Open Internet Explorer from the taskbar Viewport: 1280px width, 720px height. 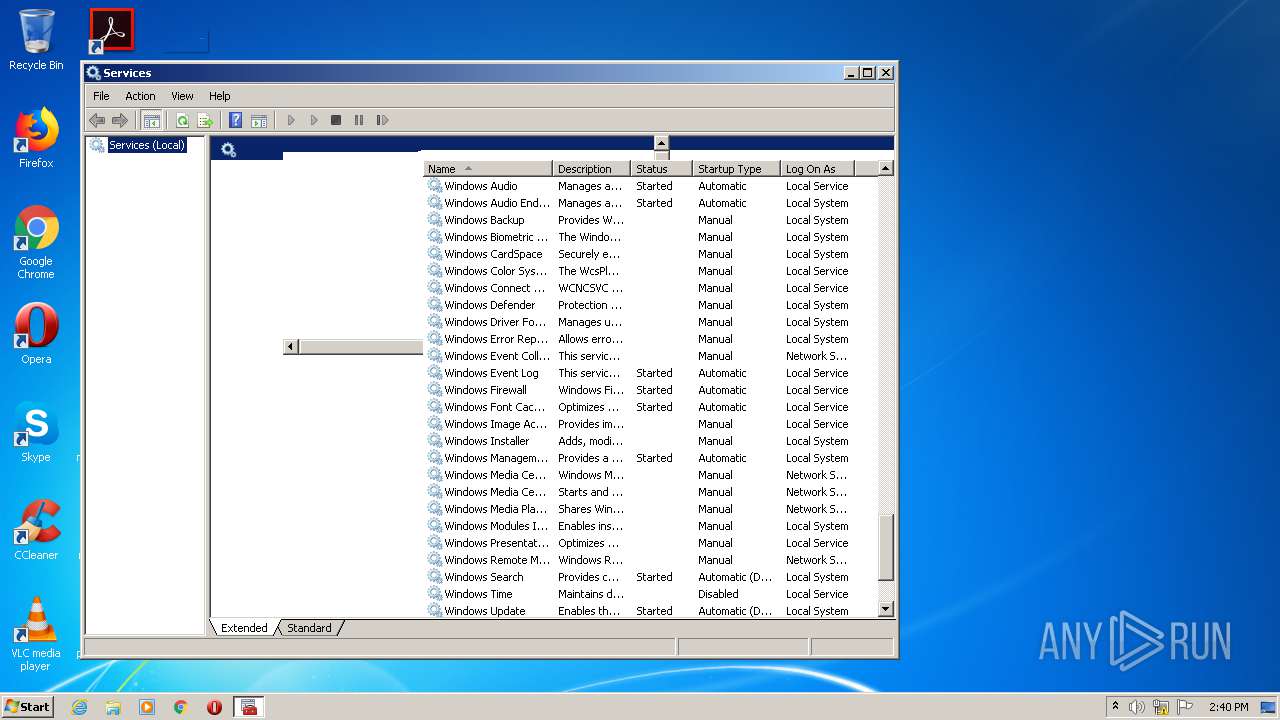79,707
